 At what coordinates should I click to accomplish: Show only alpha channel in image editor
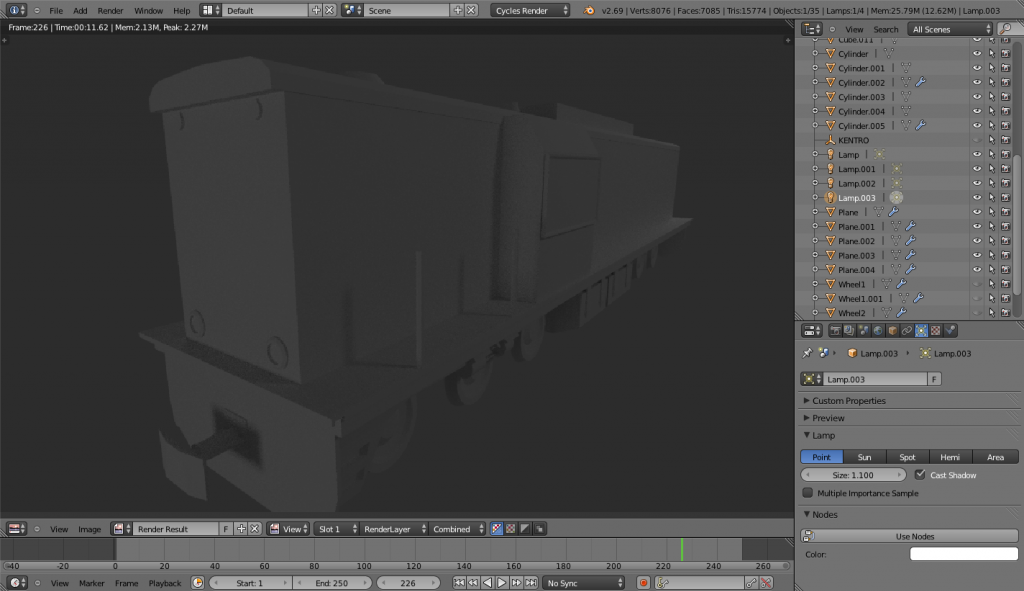click(x=525, y=529)
